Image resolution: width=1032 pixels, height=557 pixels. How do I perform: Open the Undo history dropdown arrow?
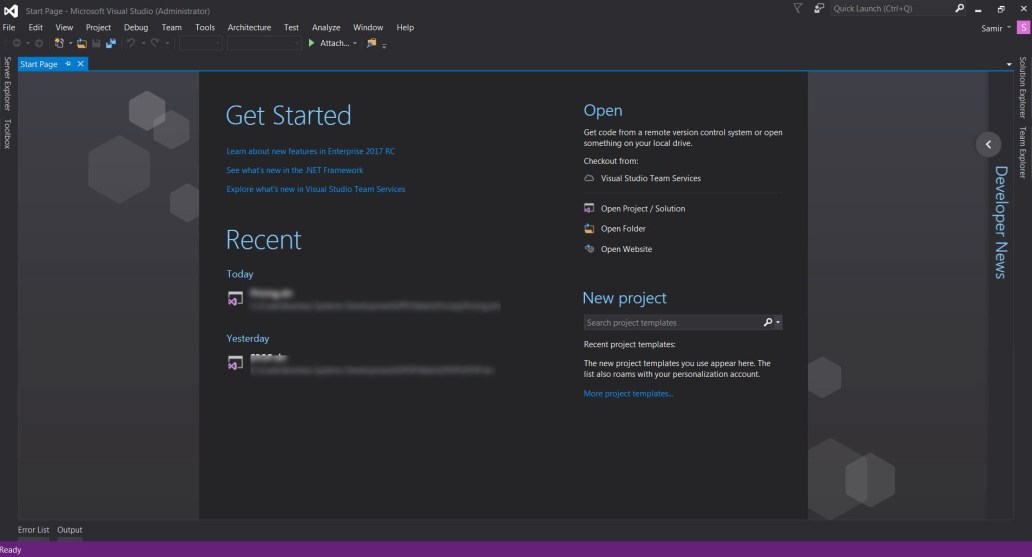click(143, 43)
